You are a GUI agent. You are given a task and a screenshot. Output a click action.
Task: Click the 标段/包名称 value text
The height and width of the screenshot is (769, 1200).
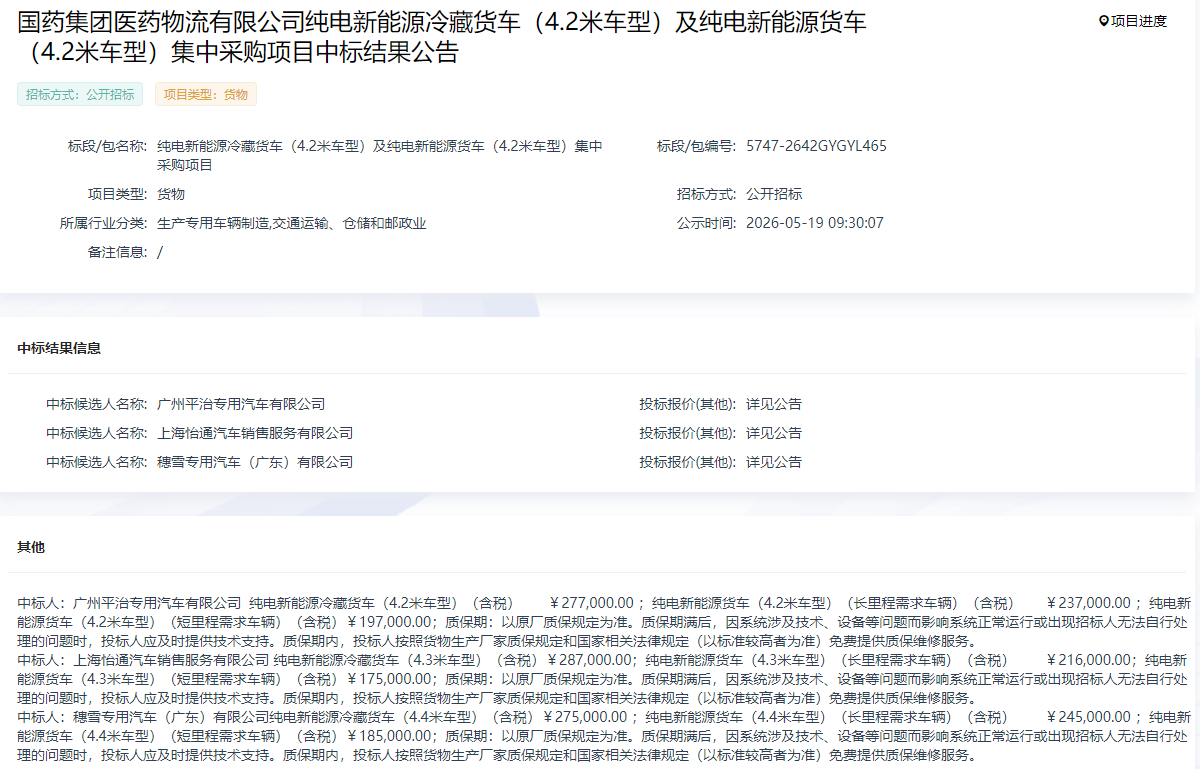(x=380, y=156)
